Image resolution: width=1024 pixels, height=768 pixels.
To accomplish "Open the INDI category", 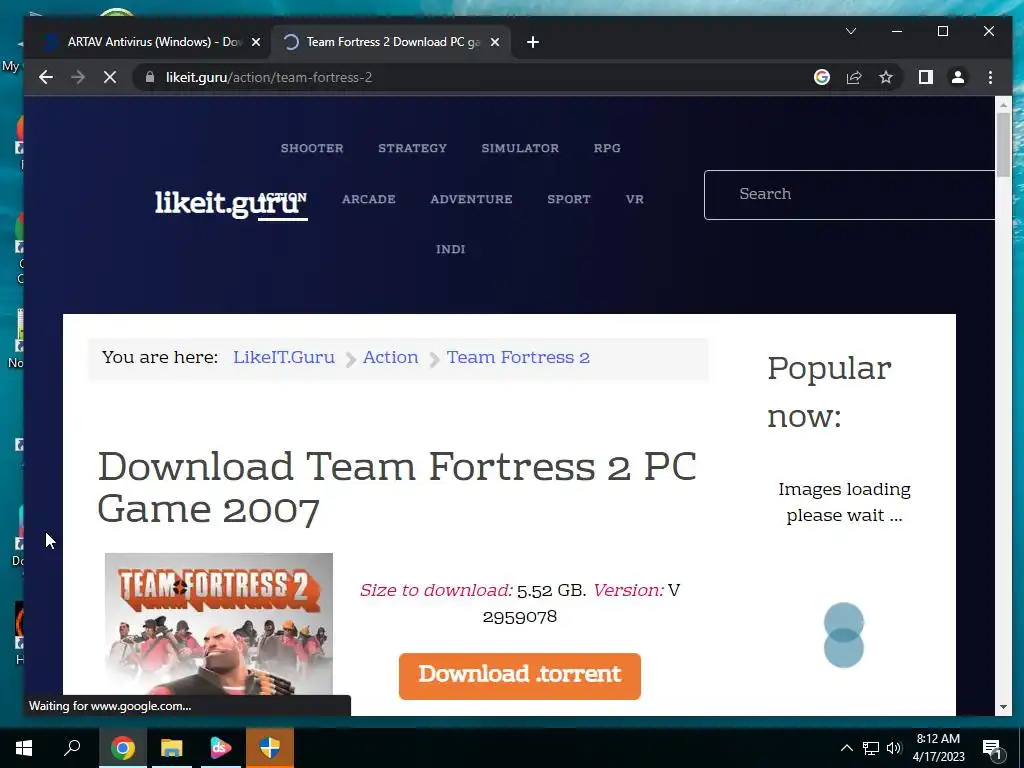I will (451, 249).
